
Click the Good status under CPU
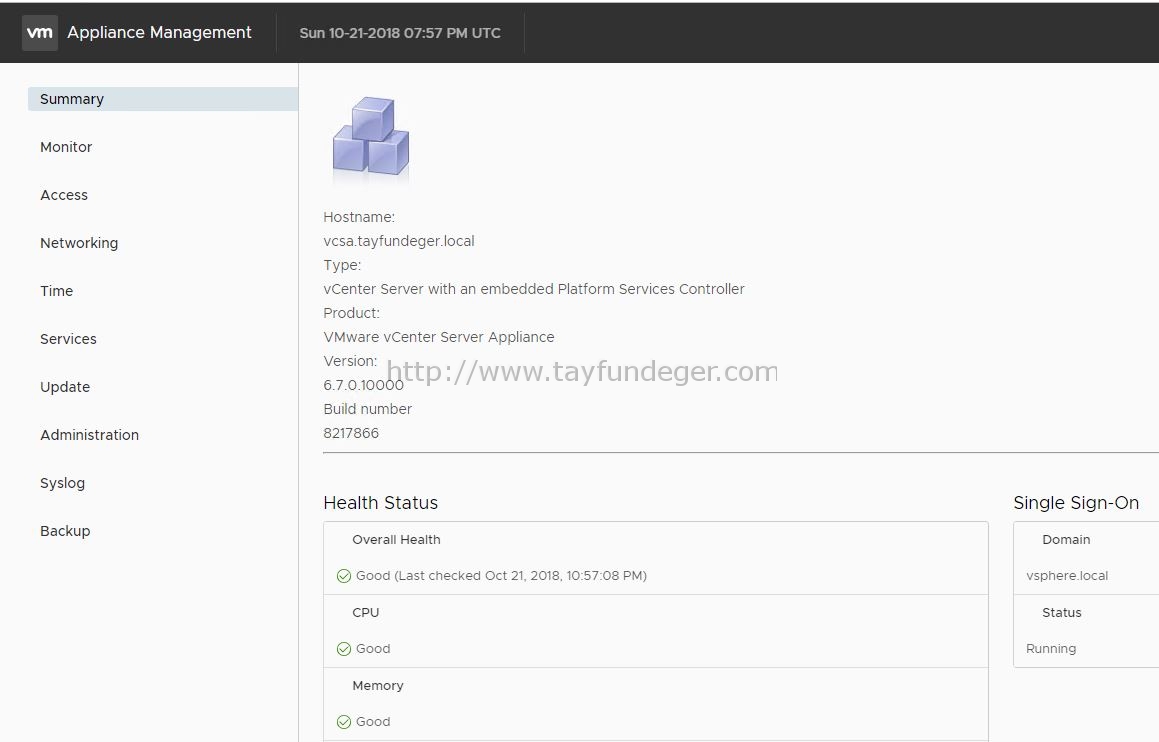point(373,649)
